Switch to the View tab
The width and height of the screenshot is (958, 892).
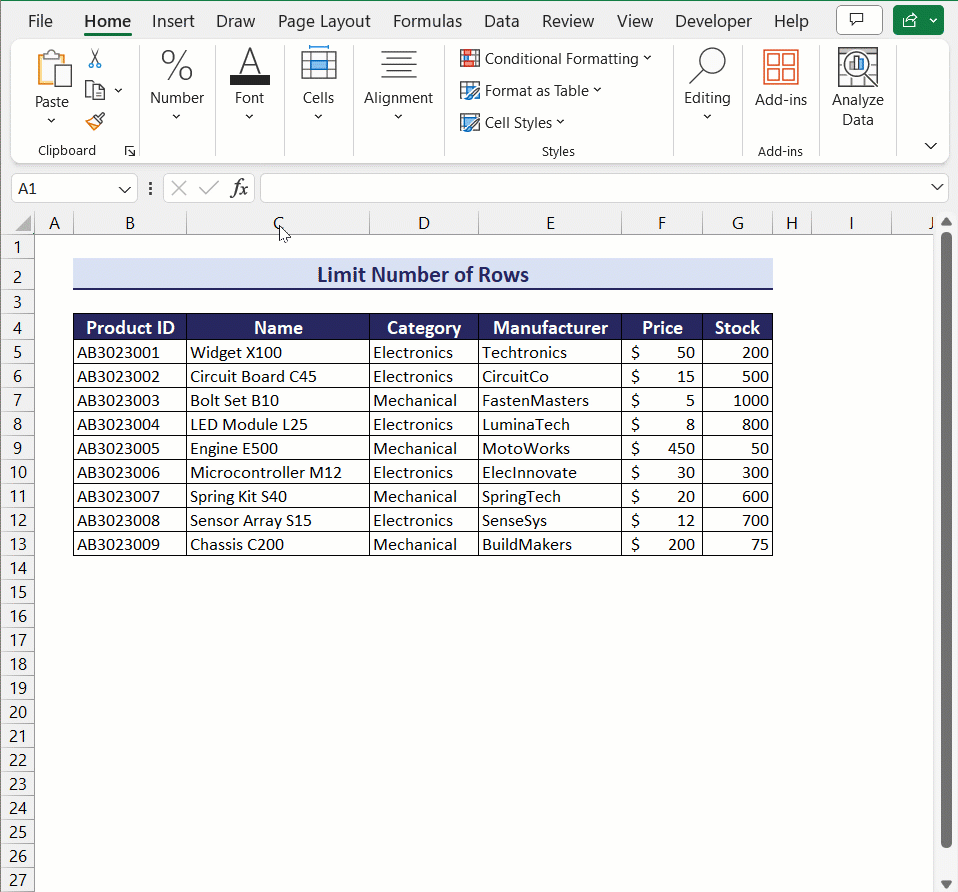635,21
